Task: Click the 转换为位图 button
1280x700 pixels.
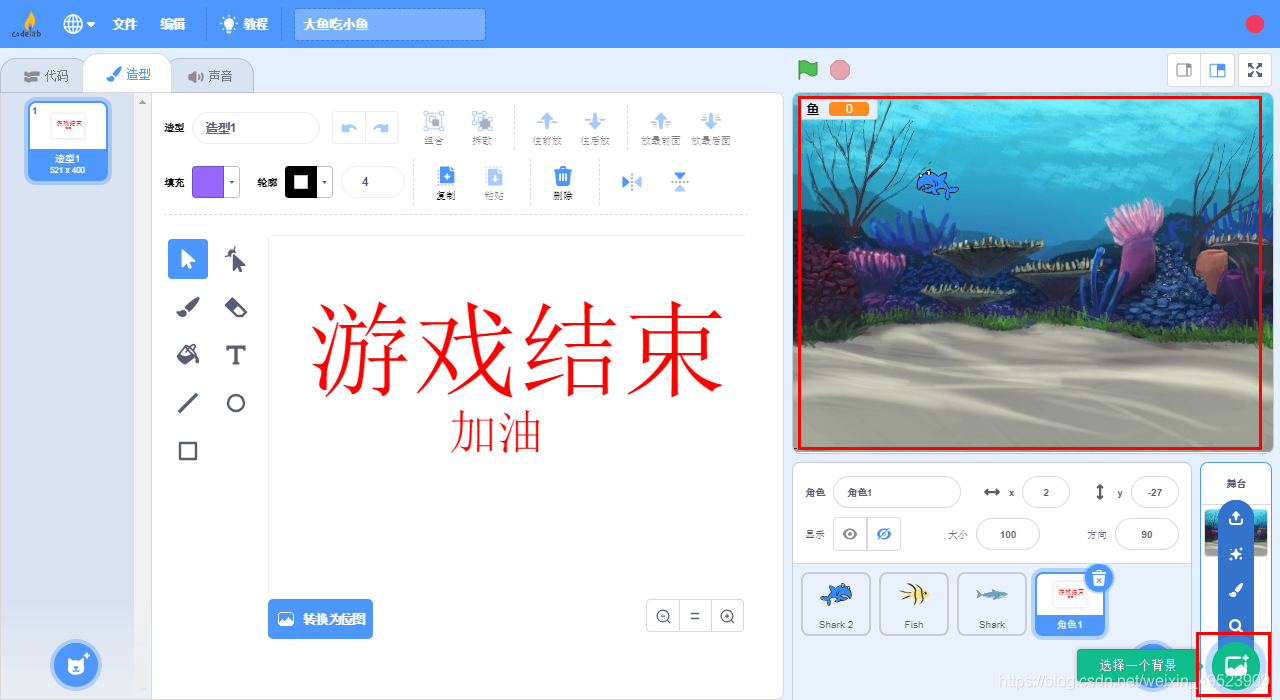Action: [x=320, y=619]
